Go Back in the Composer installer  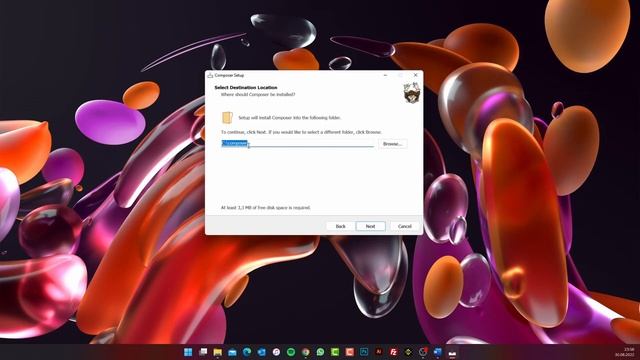point(340,226)
